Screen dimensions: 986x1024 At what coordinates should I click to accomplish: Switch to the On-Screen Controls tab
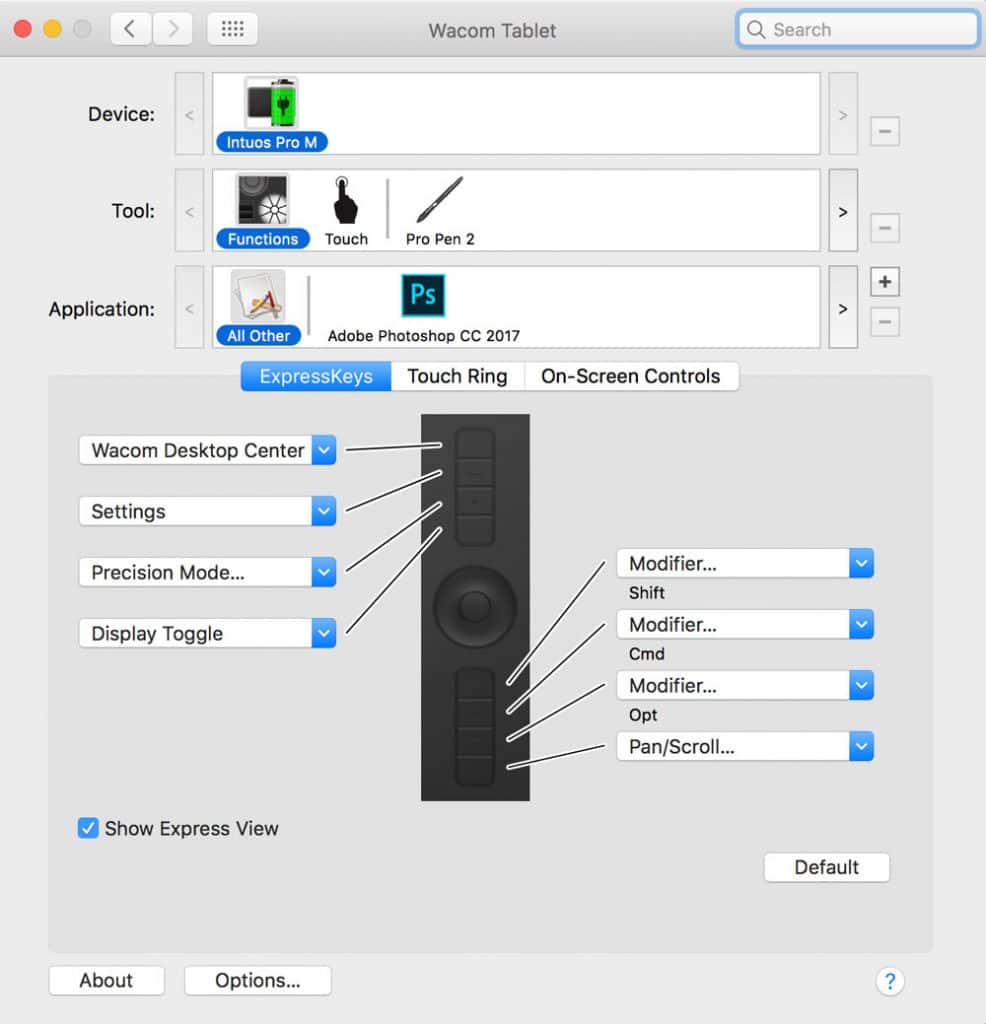tap(631, 376)
